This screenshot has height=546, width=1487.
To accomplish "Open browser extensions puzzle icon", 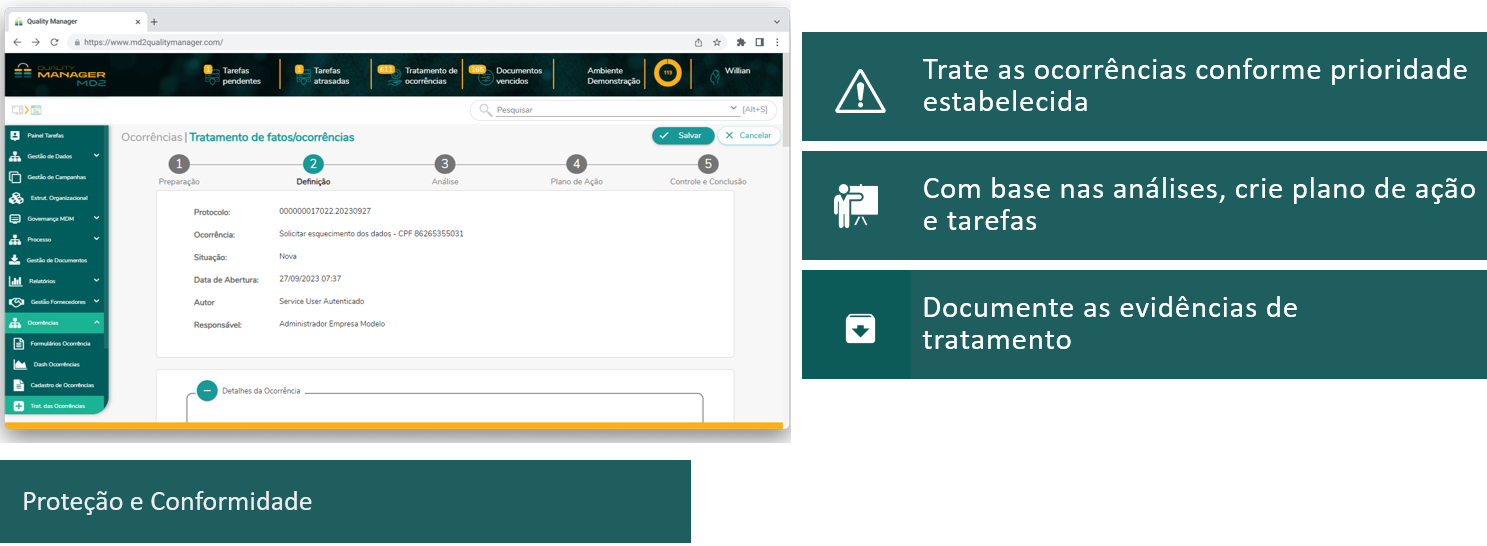I will pos(741,42).
